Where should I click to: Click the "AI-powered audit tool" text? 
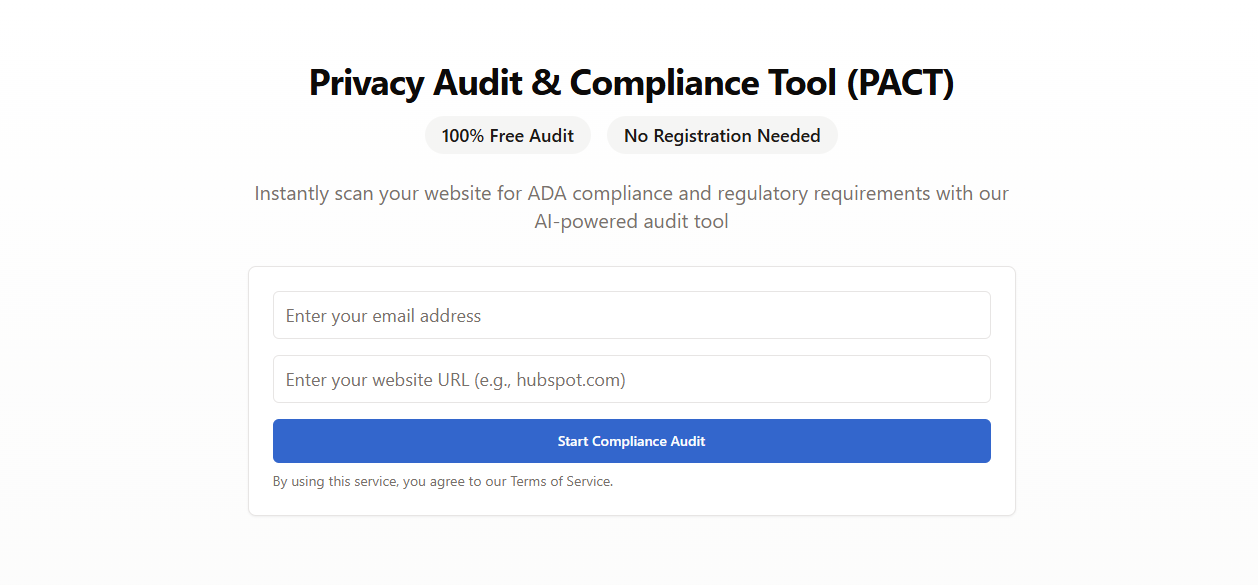click(631, 221)
